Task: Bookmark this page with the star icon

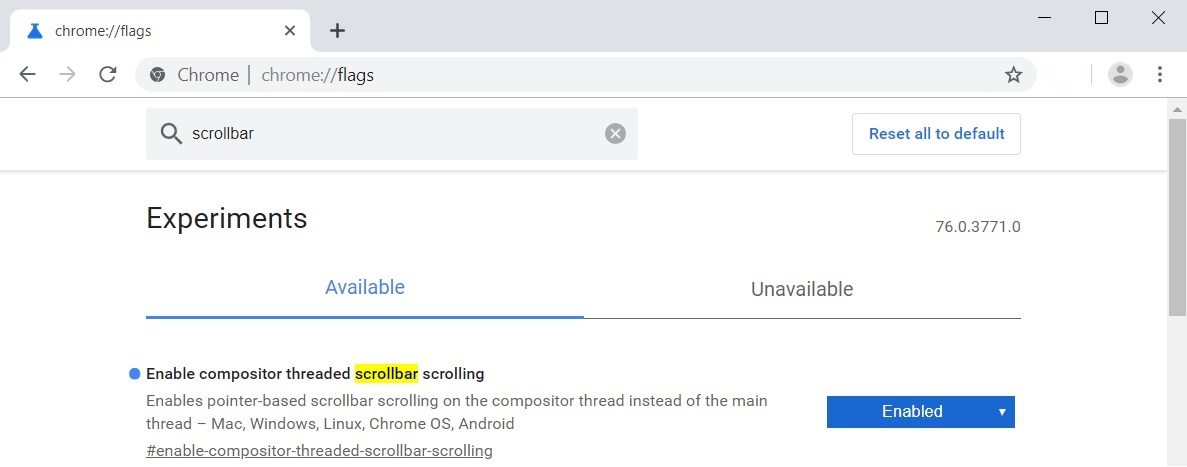Action: tap(1013, 75)
